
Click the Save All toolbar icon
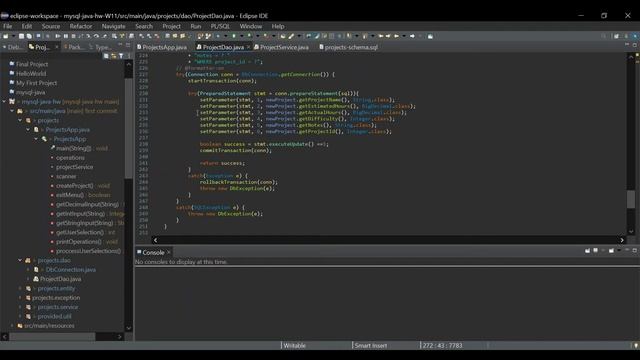pyautogui.click(x=29, y=36)
